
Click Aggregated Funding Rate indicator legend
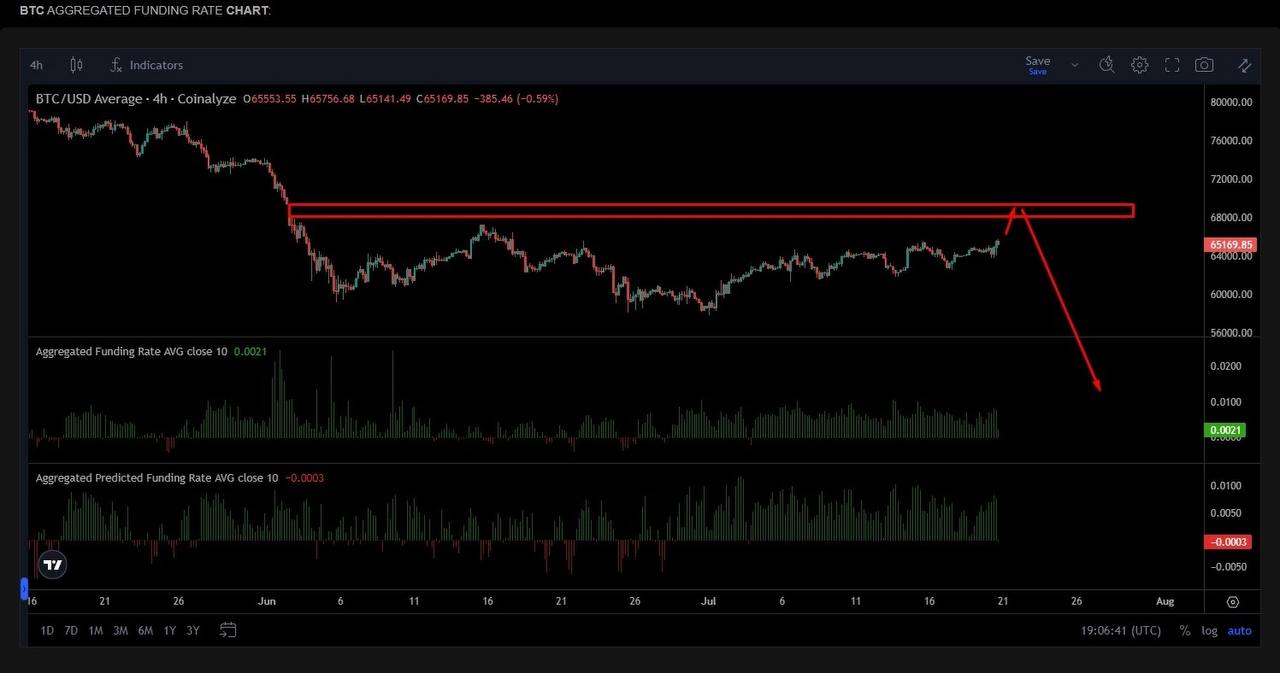pyautogui.click(x=131, y=352)
